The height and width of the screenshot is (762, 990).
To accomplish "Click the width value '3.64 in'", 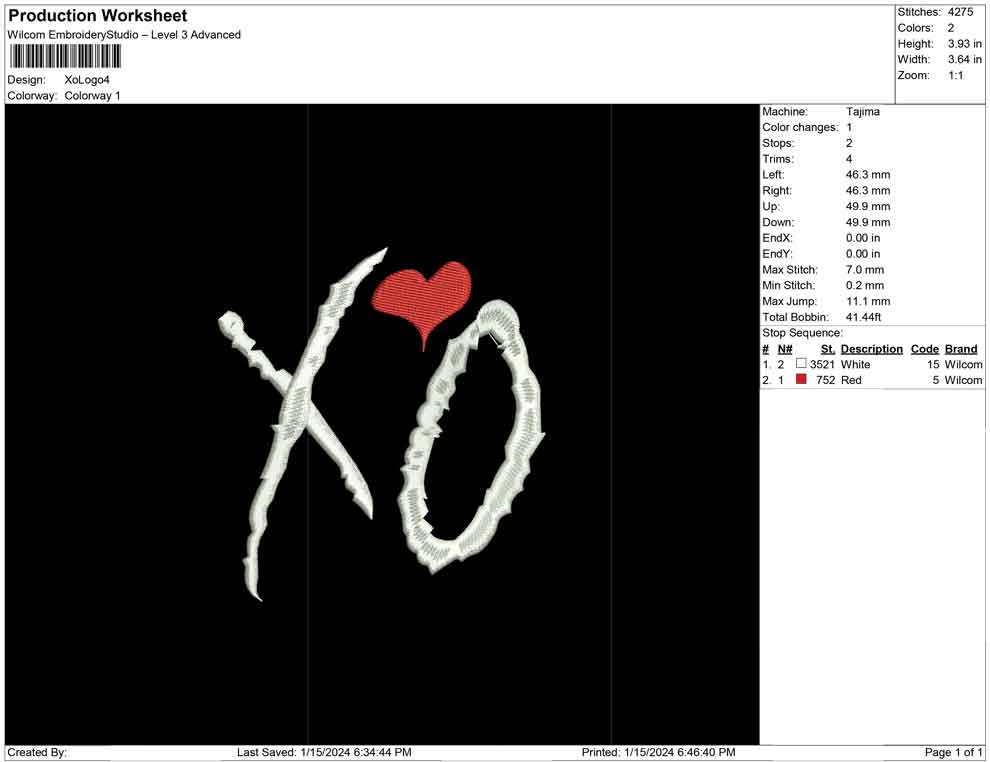I will tap(965, 59).
